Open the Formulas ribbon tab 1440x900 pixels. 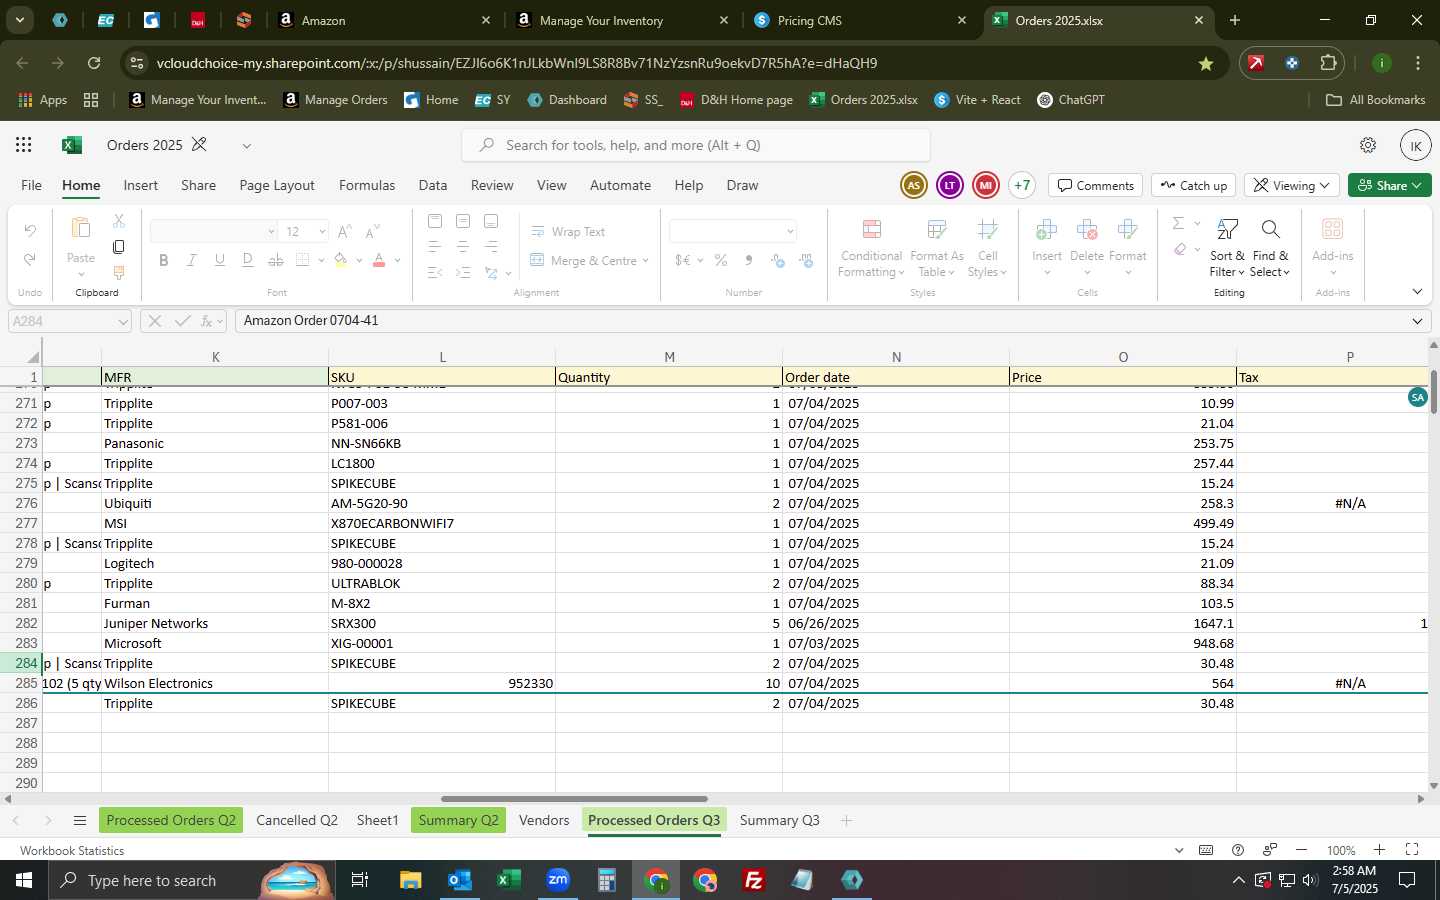(x=367, y=186)
